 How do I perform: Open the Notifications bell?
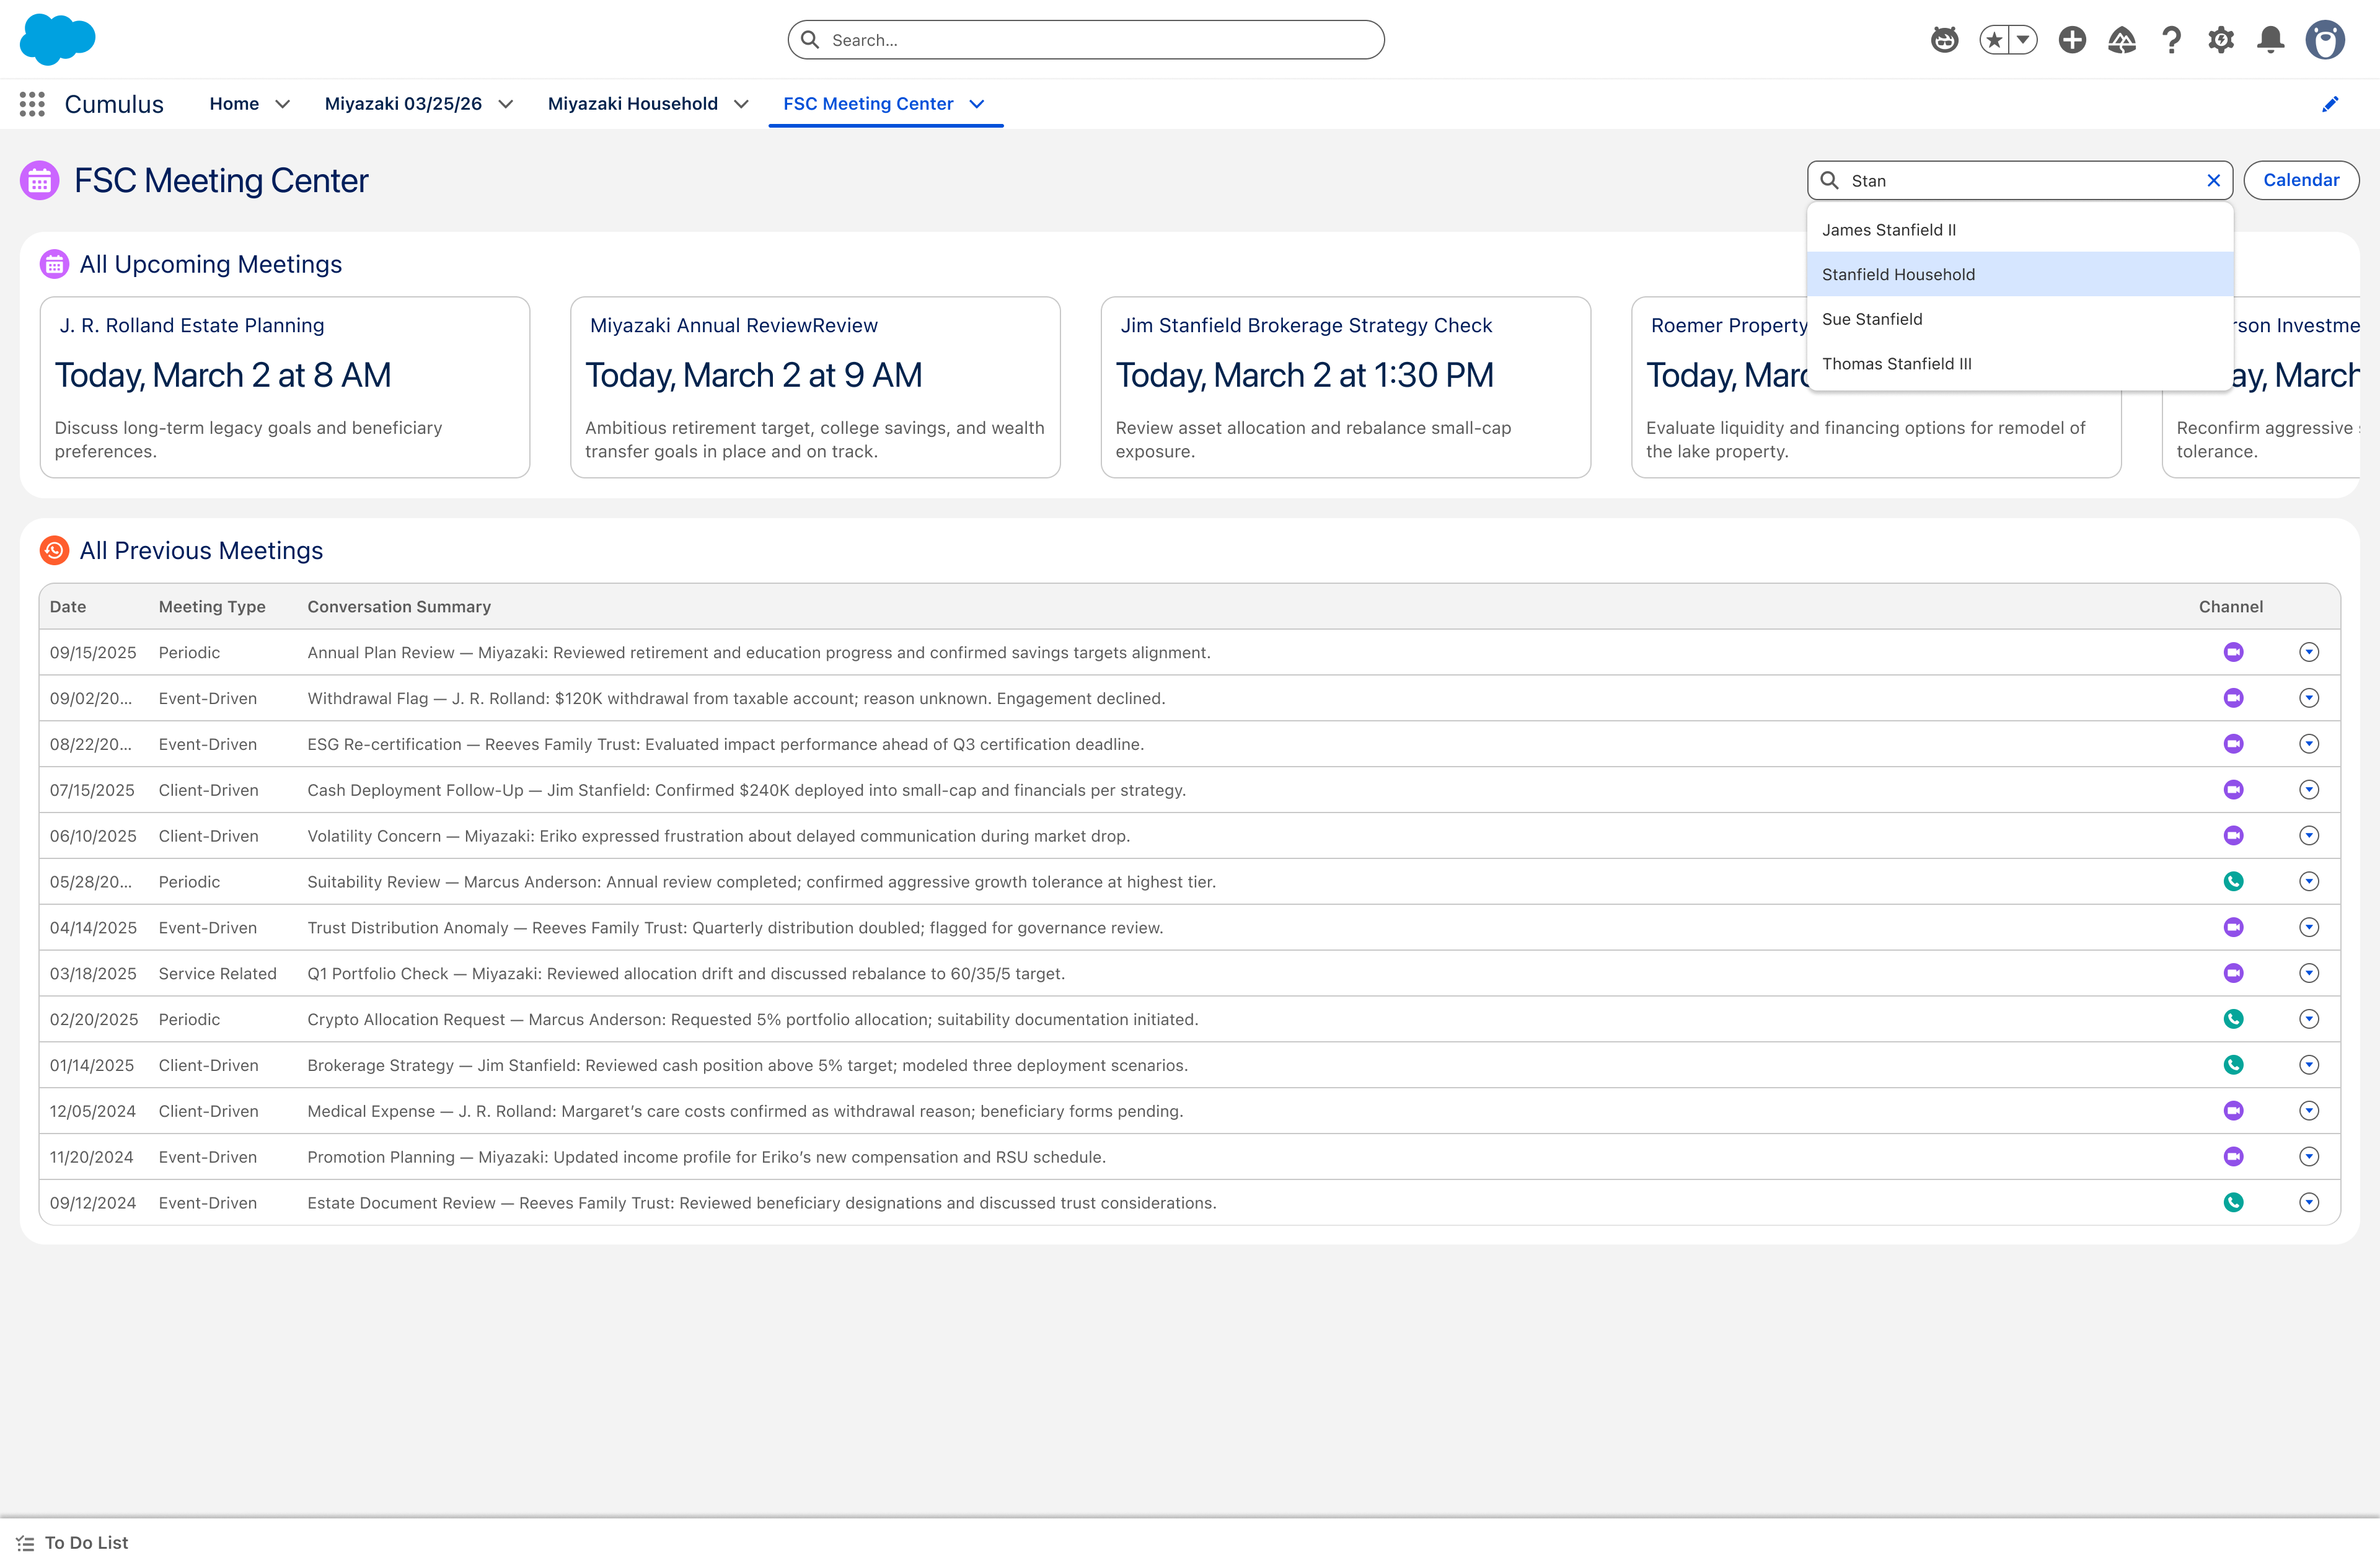2271,40
